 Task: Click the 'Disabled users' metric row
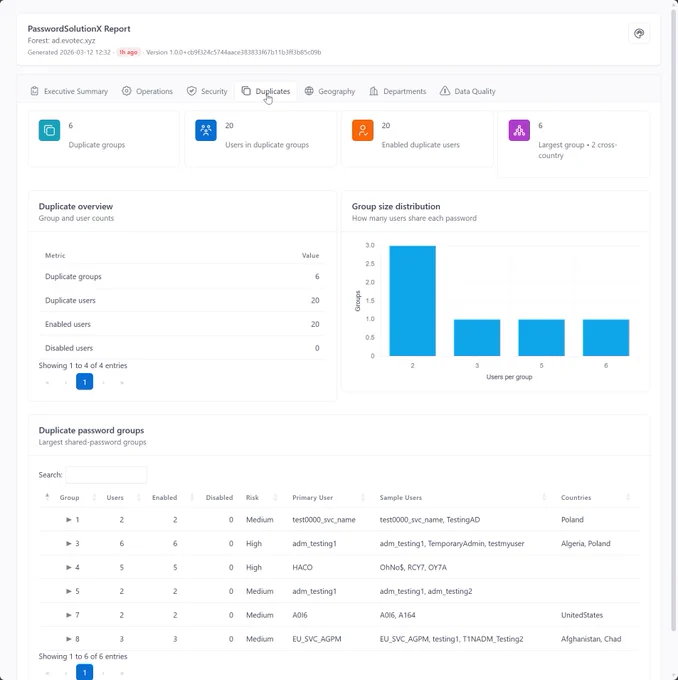(182, 348)
